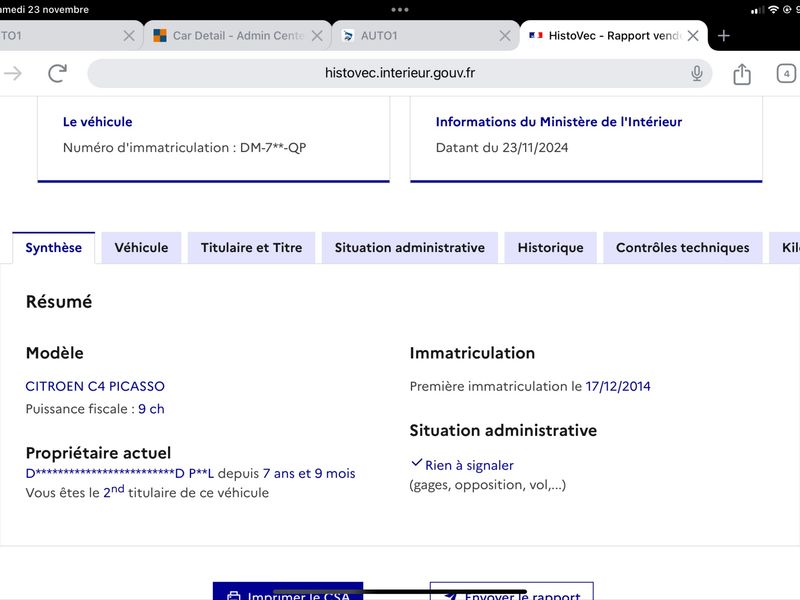Reload the page with refresh icon
Screen dimensions: 800x600
point(57,73)
